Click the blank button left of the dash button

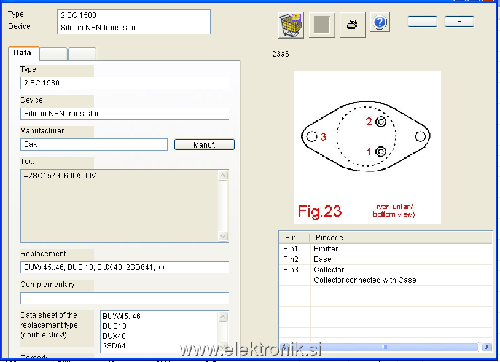point(422,22)
